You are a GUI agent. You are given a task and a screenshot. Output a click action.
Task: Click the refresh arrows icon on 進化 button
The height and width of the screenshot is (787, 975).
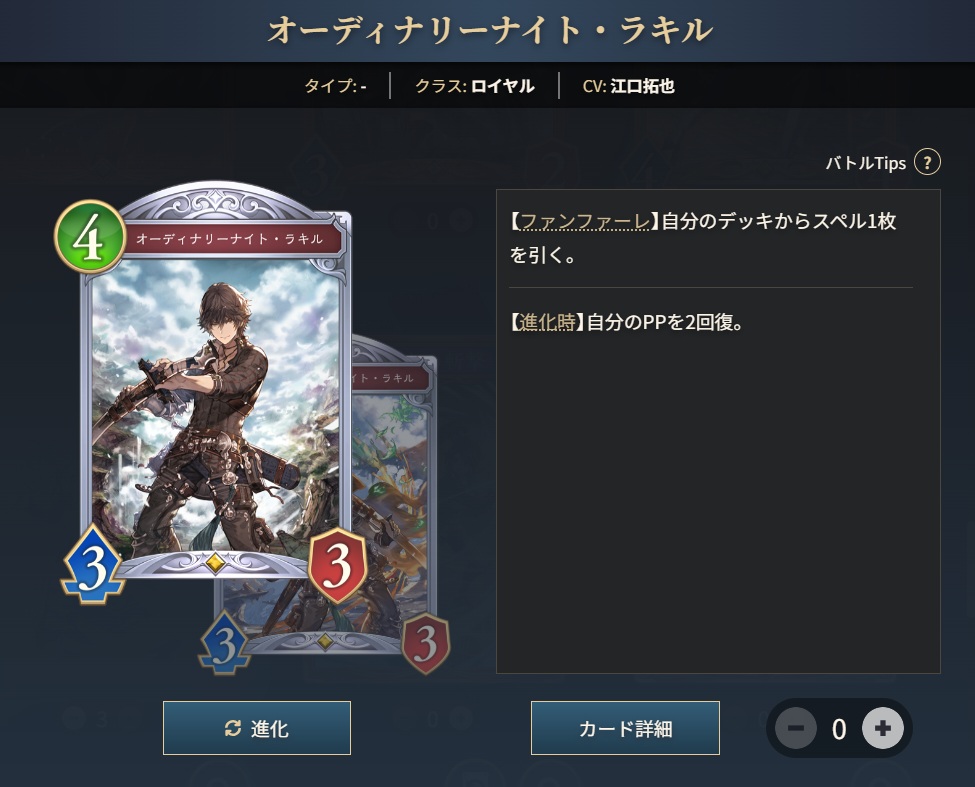coord(233,728)
